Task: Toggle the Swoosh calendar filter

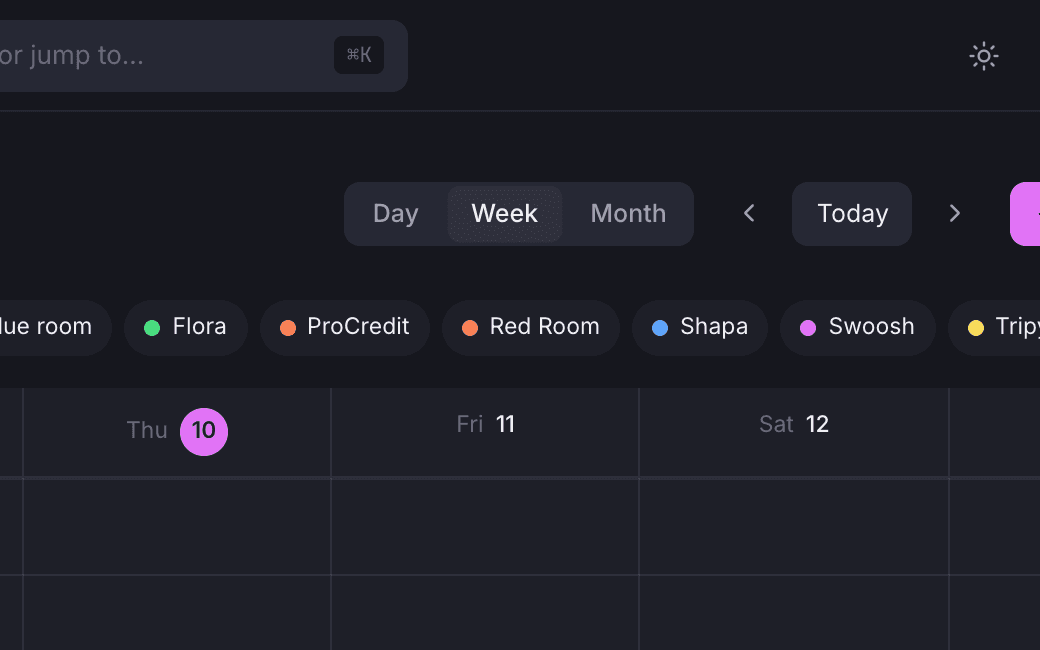Action: click(858, 327)
